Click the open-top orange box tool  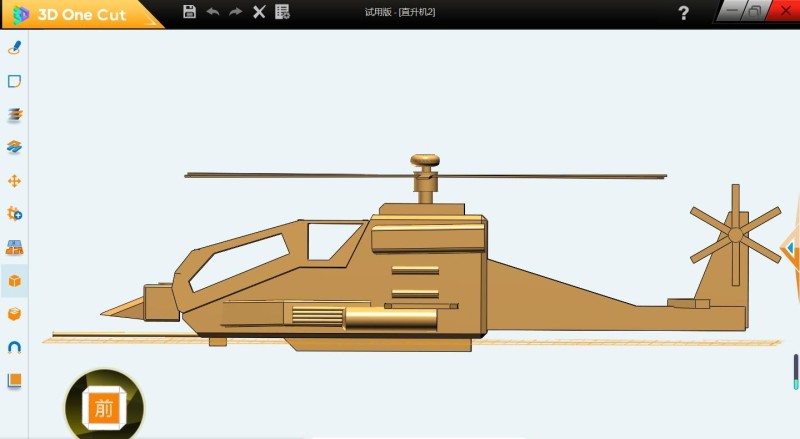(14, 314)
